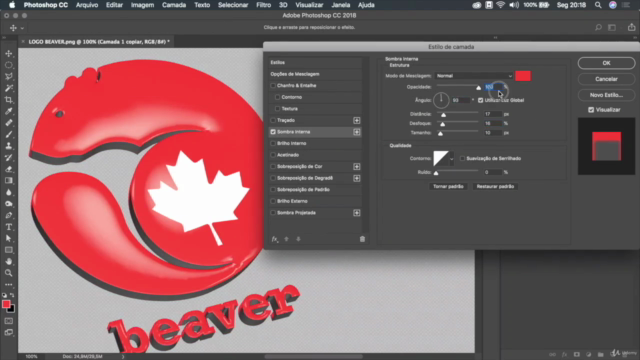640x360 pixels.
Task: Select the Gradient tool
Action: tap(9, 180)
